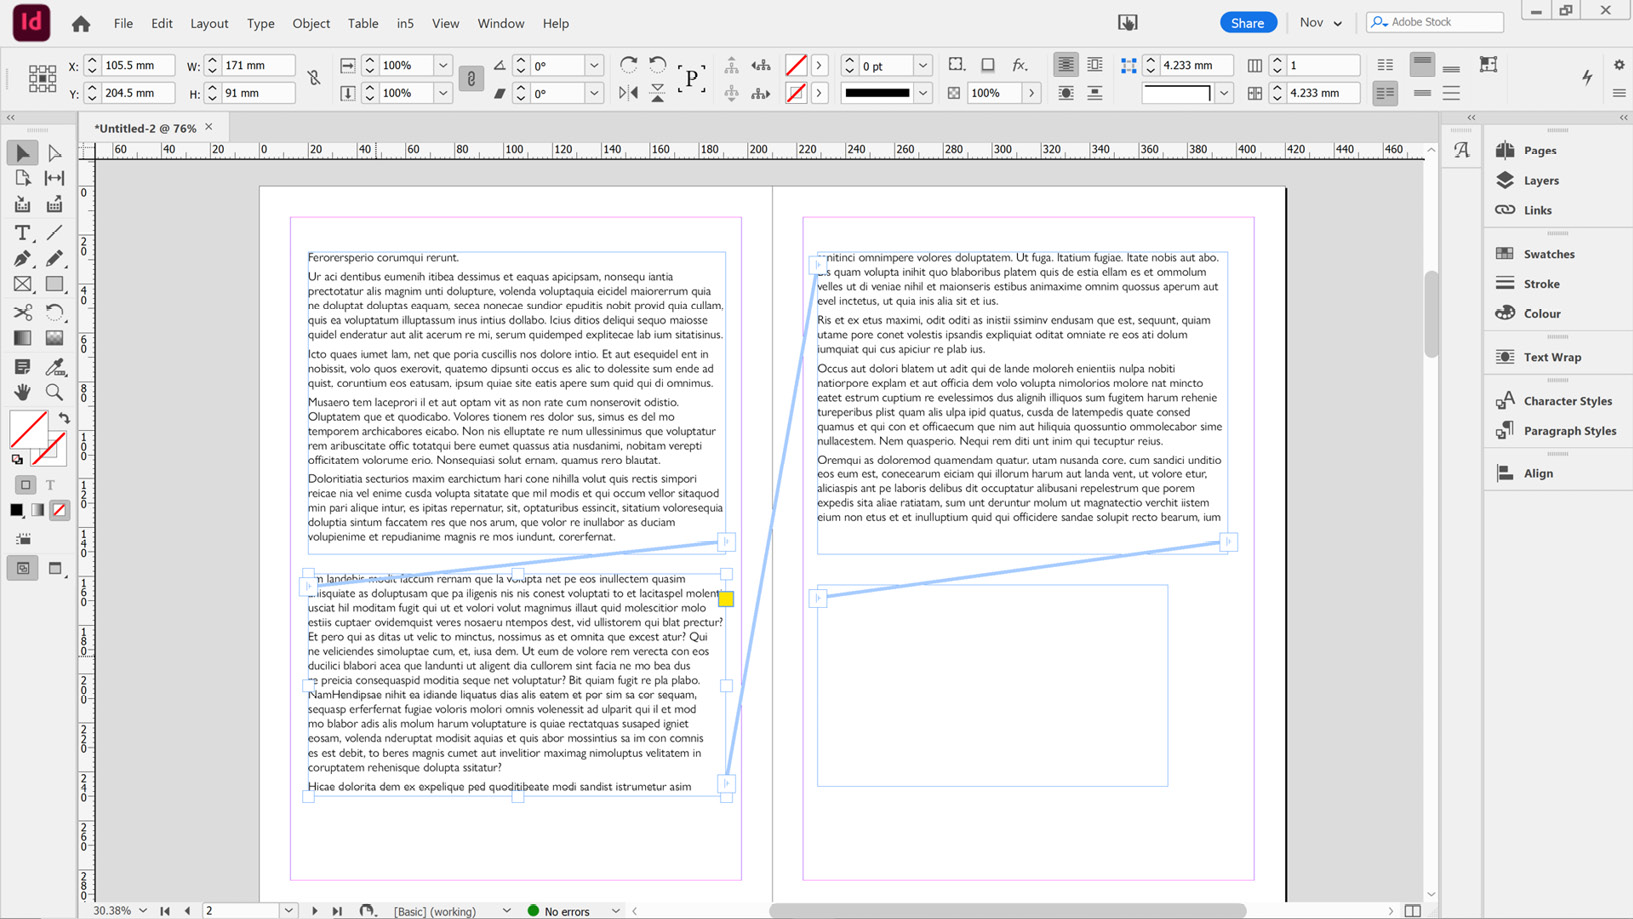Screen dimensions: 1633x919
Task: Click inside the Adobe Stock search field
Action: [x=1440, y=21]
